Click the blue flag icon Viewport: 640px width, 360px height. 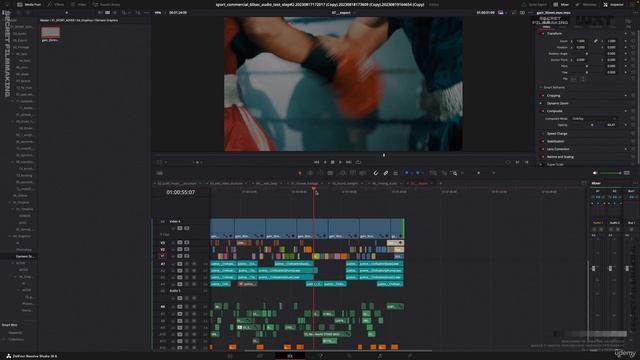pyautogui.click(x=407, y=173)
